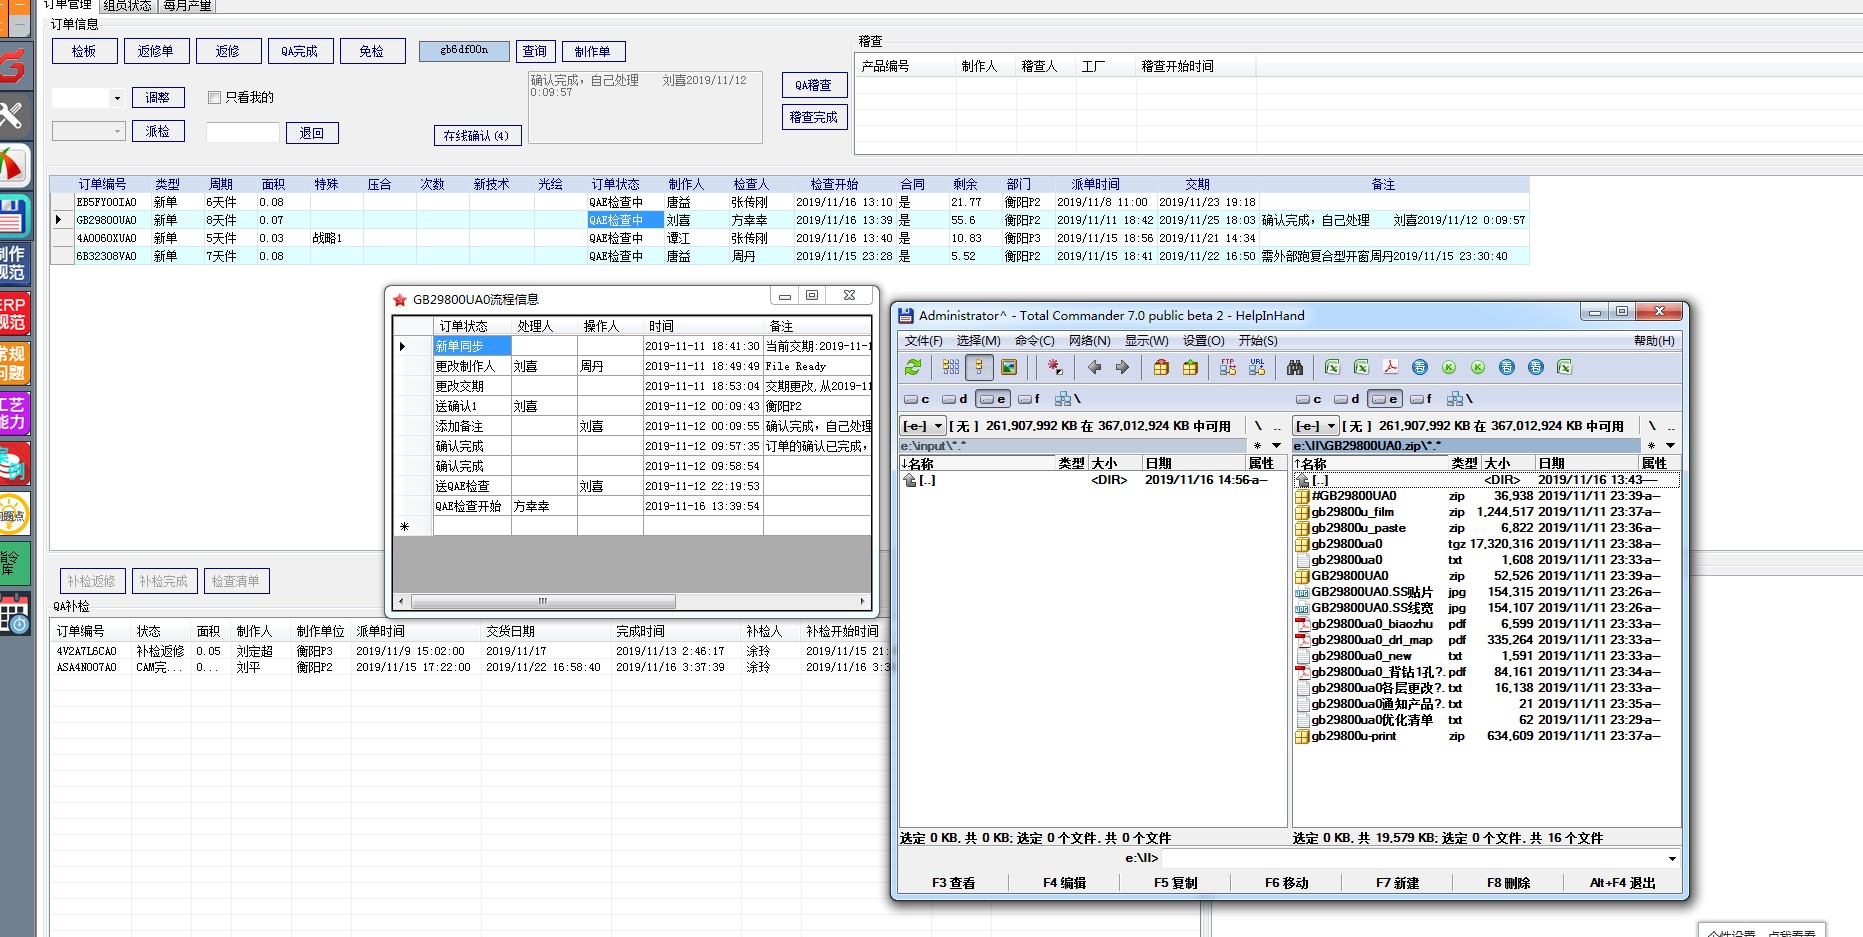Click the pack files gift-box icon

(x=1161, y=368)
